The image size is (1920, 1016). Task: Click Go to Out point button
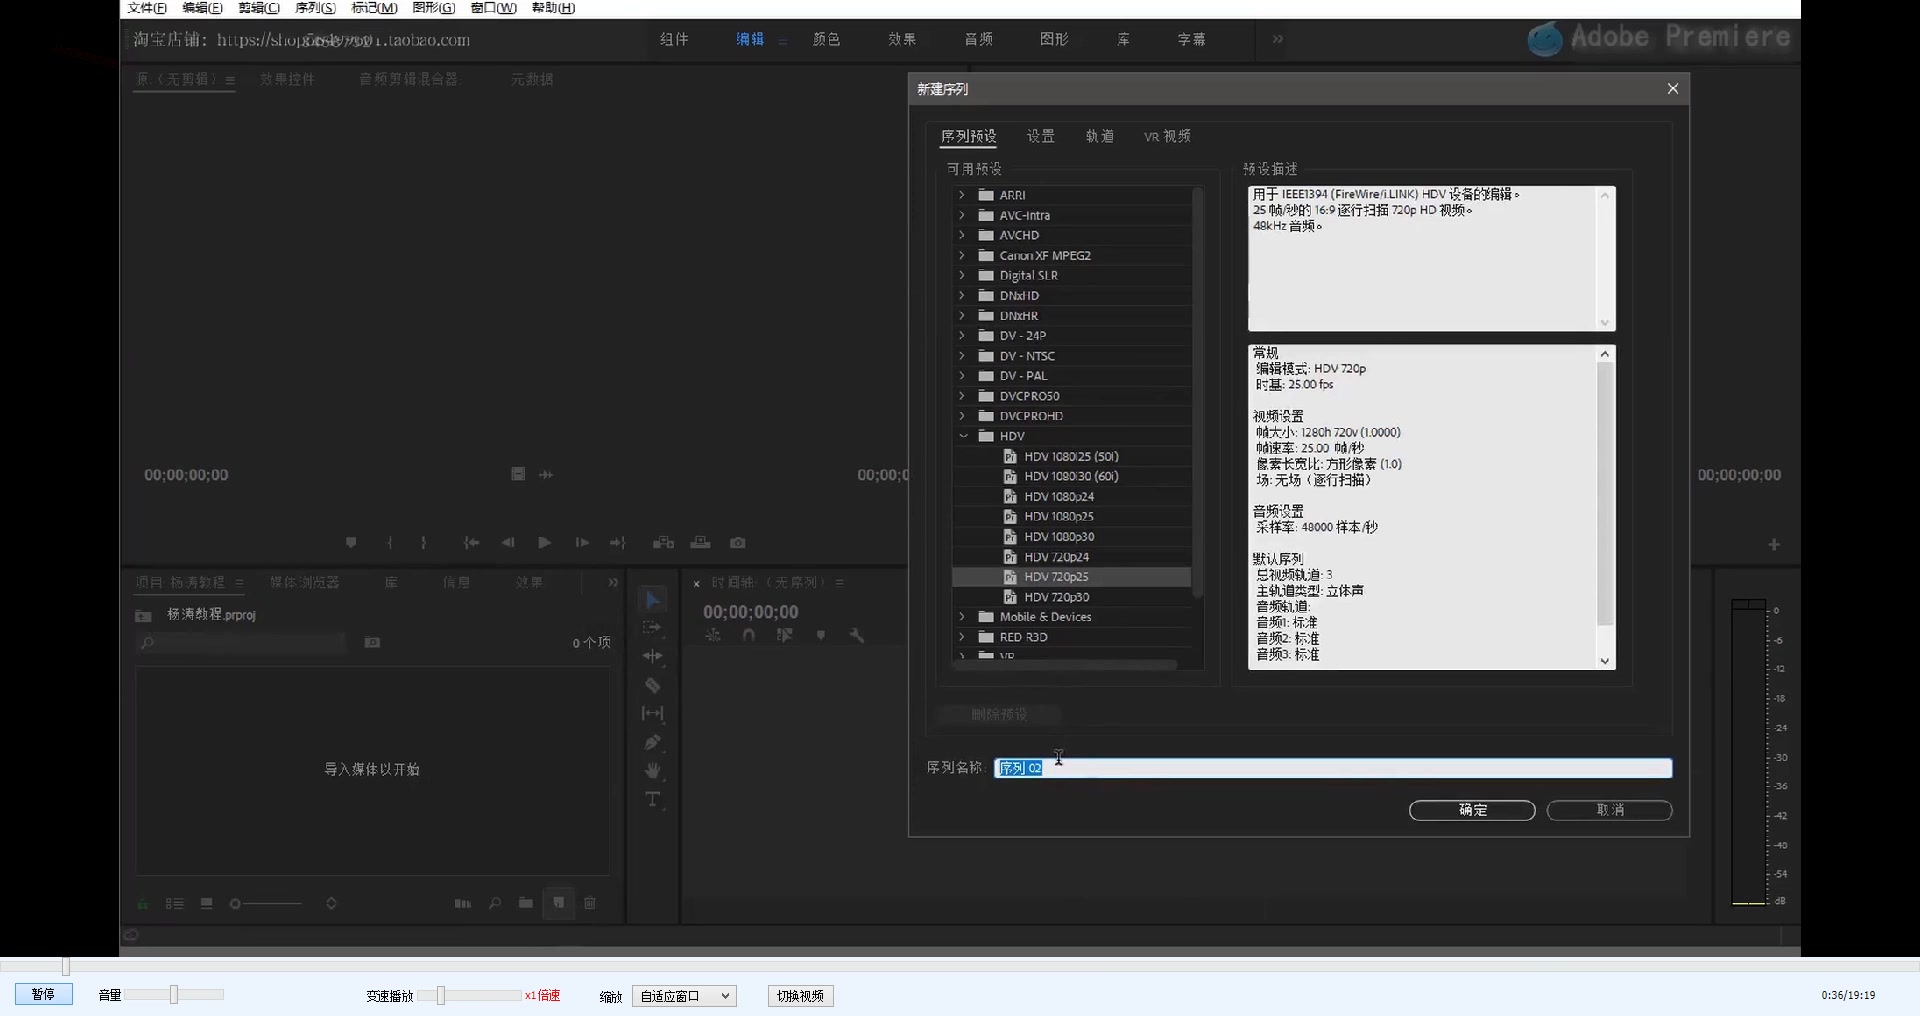(x=618, y=543)
